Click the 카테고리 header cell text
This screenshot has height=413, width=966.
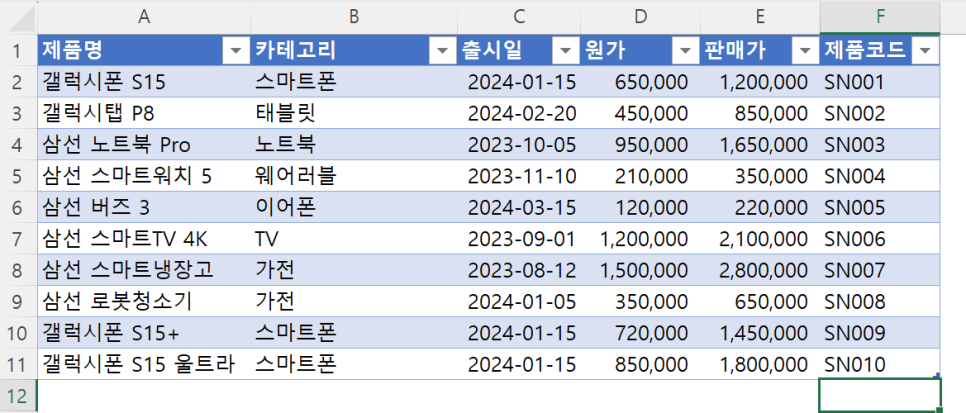pos(296,51)
